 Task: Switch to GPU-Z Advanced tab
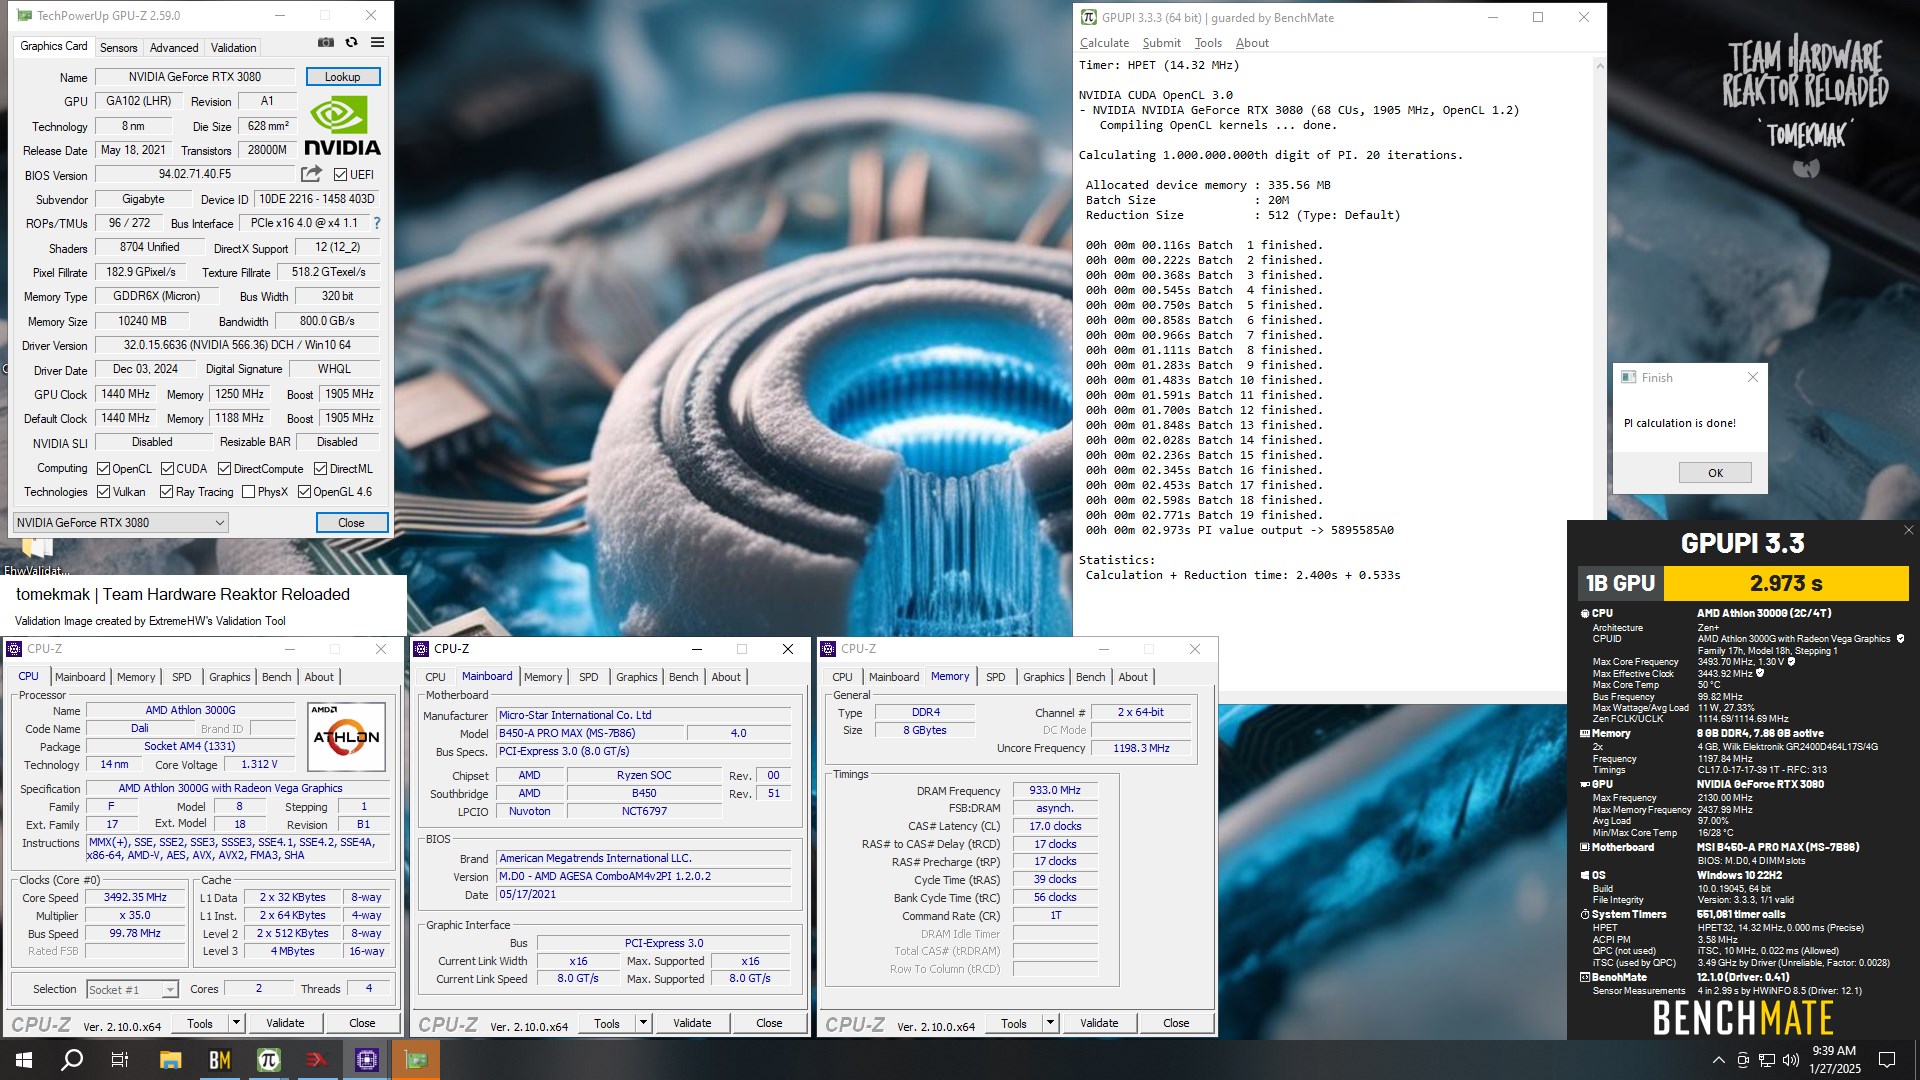[x=174, y=47]
